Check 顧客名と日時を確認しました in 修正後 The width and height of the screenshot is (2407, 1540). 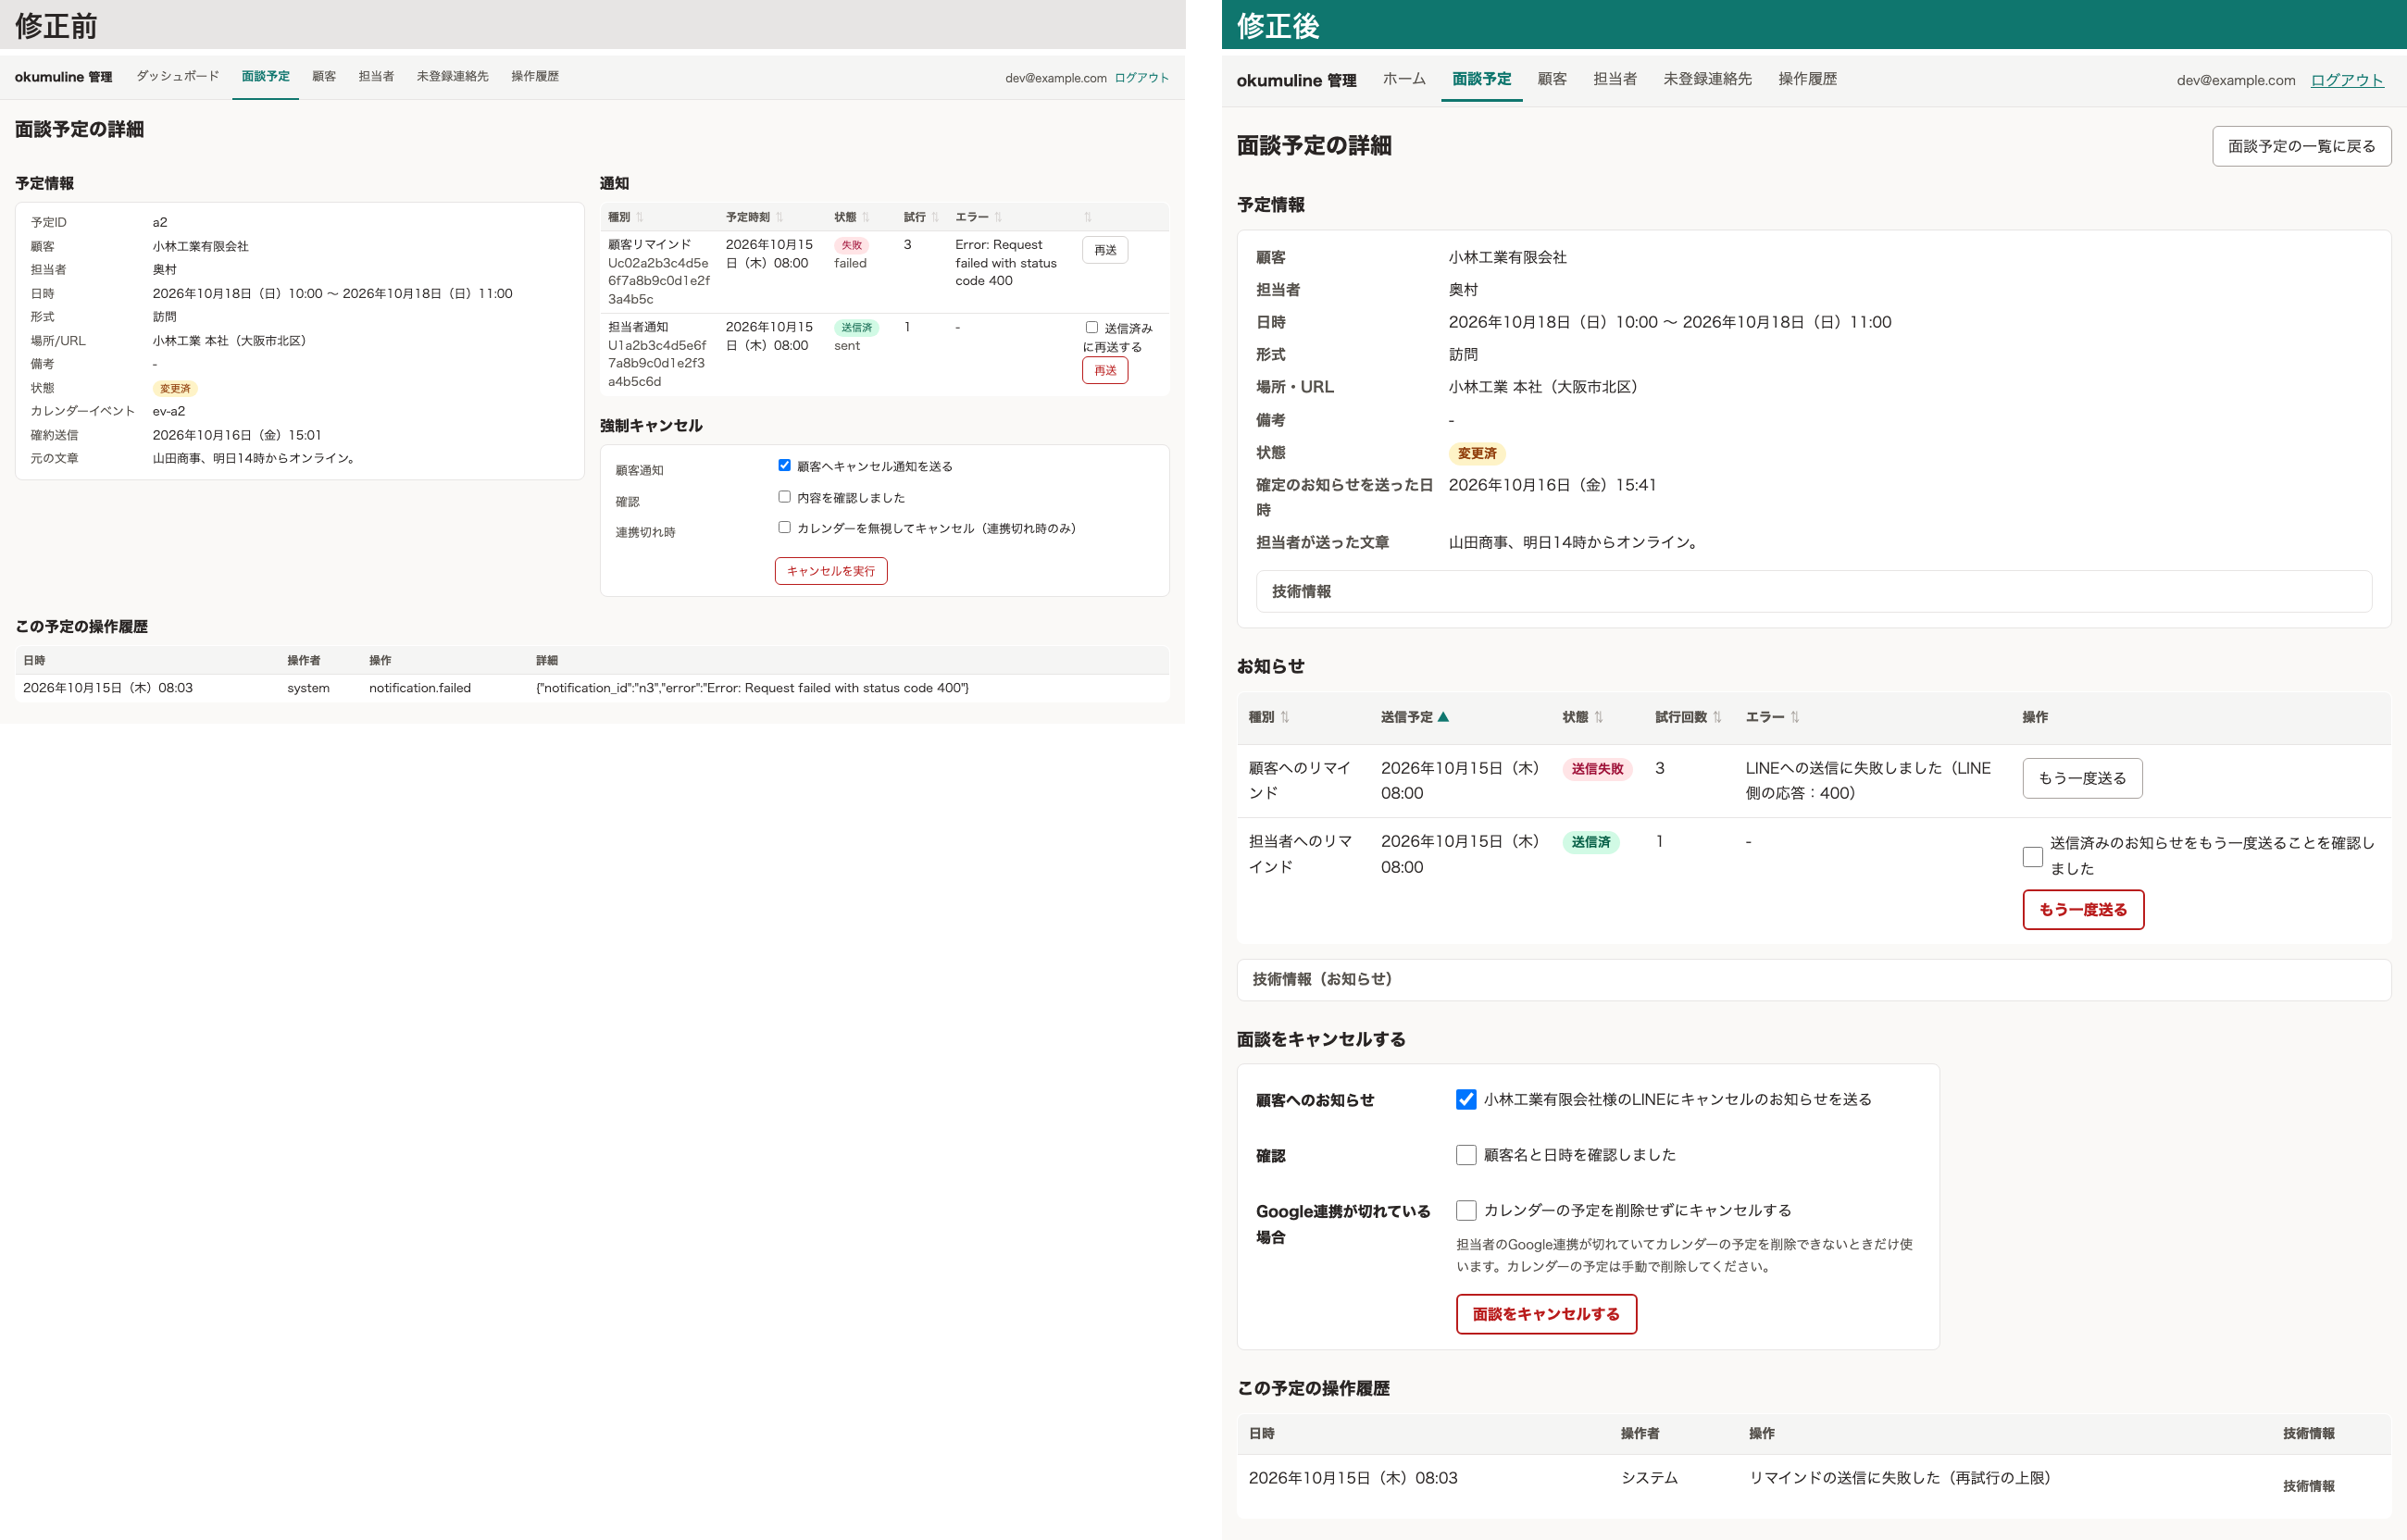point(1466,1155)
